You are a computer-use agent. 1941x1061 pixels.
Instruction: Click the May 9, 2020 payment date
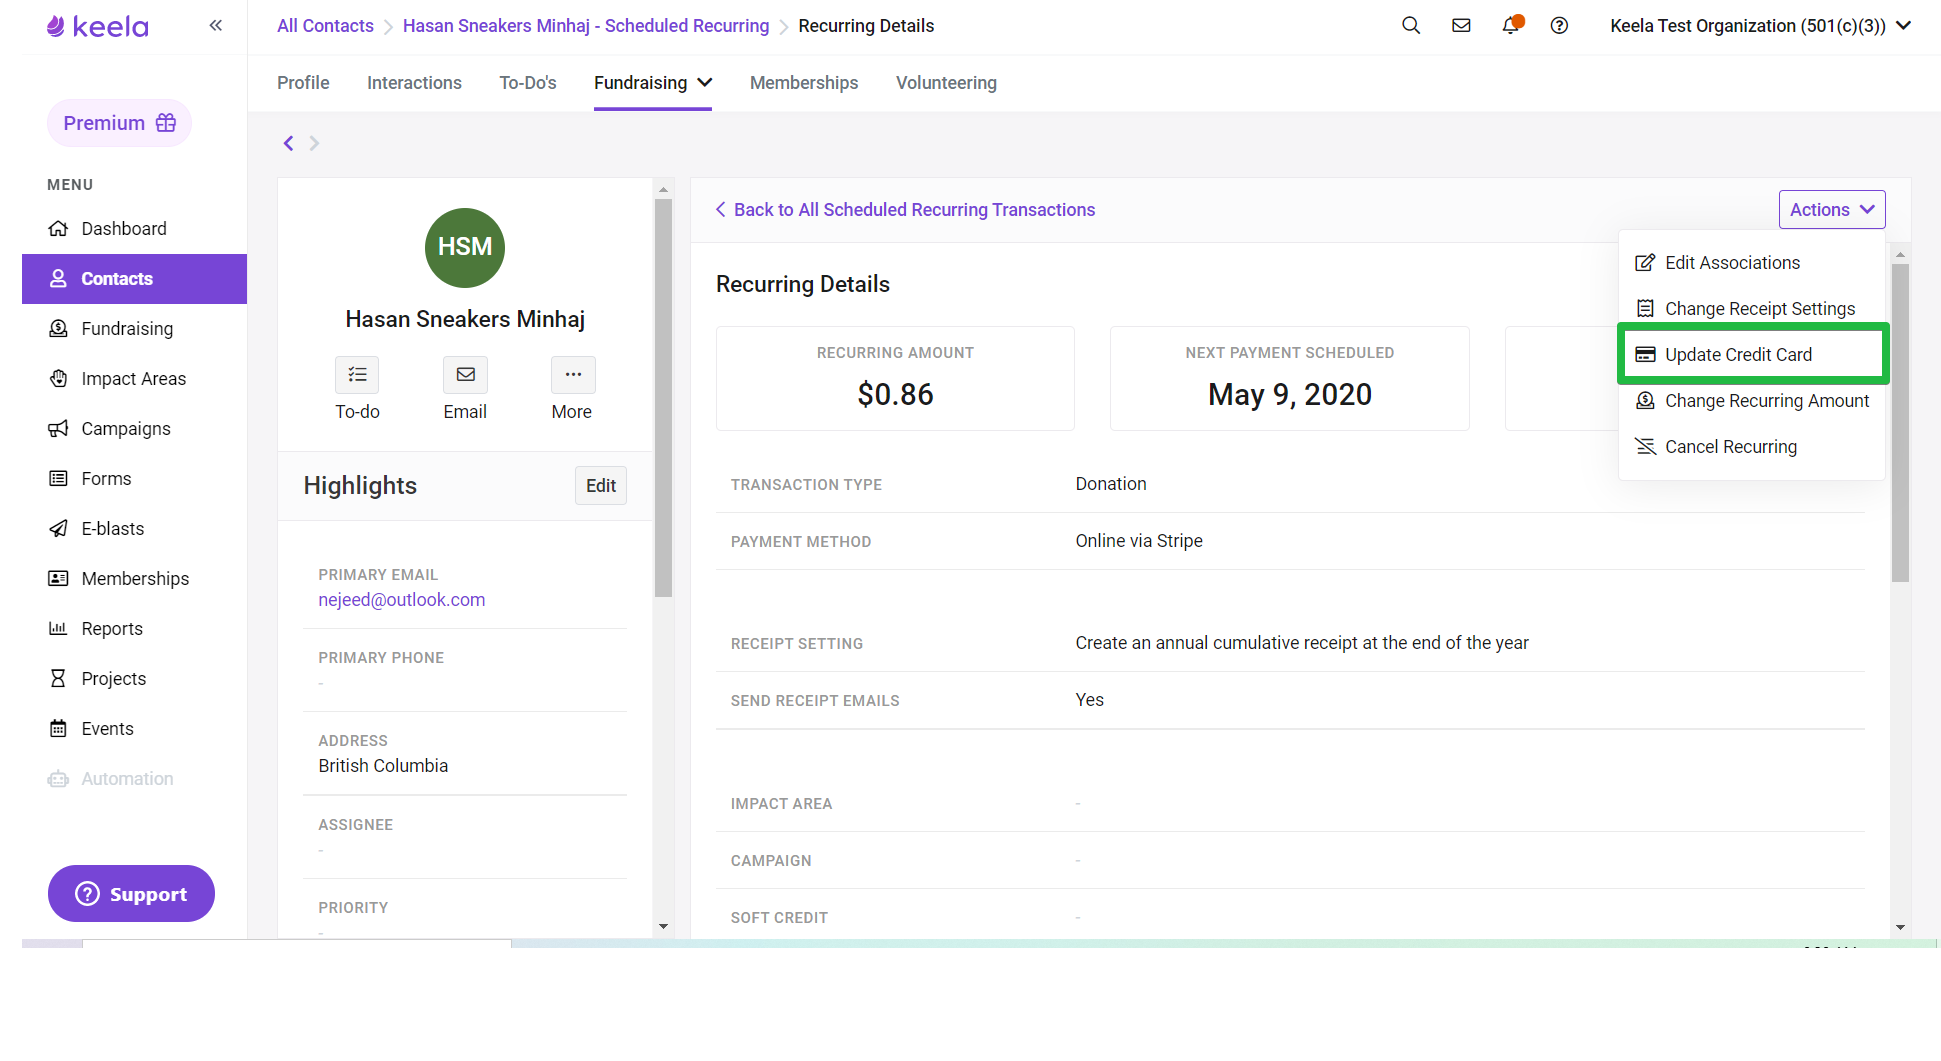[1290, 395]
